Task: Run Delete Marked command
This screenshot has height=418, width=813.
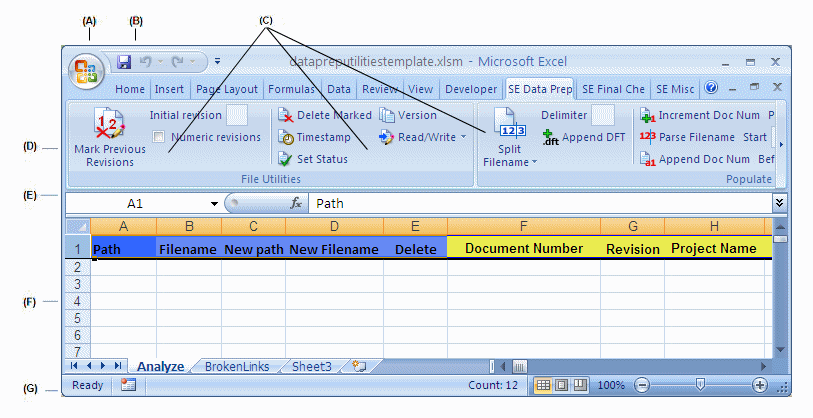Action: tap(325, 115)
